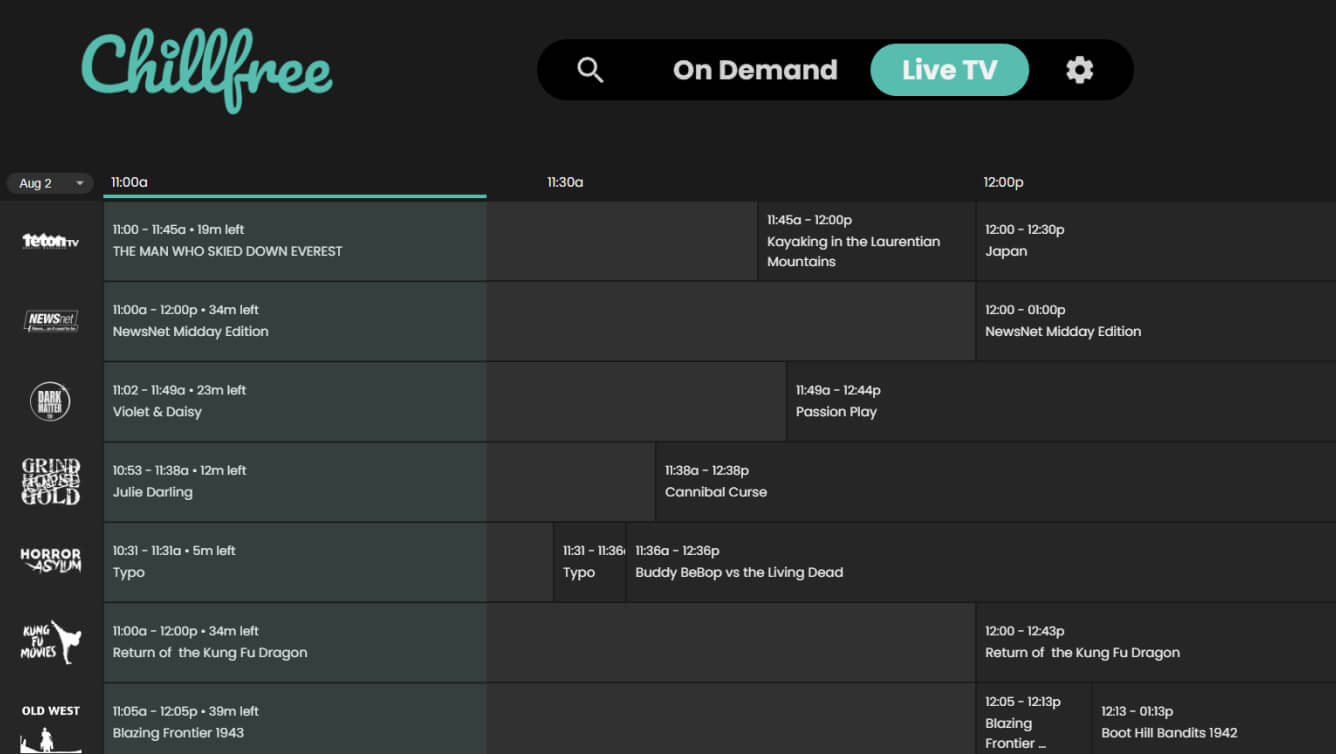
Task: Click the 12:00p time marker
Action: [1003, 182]
